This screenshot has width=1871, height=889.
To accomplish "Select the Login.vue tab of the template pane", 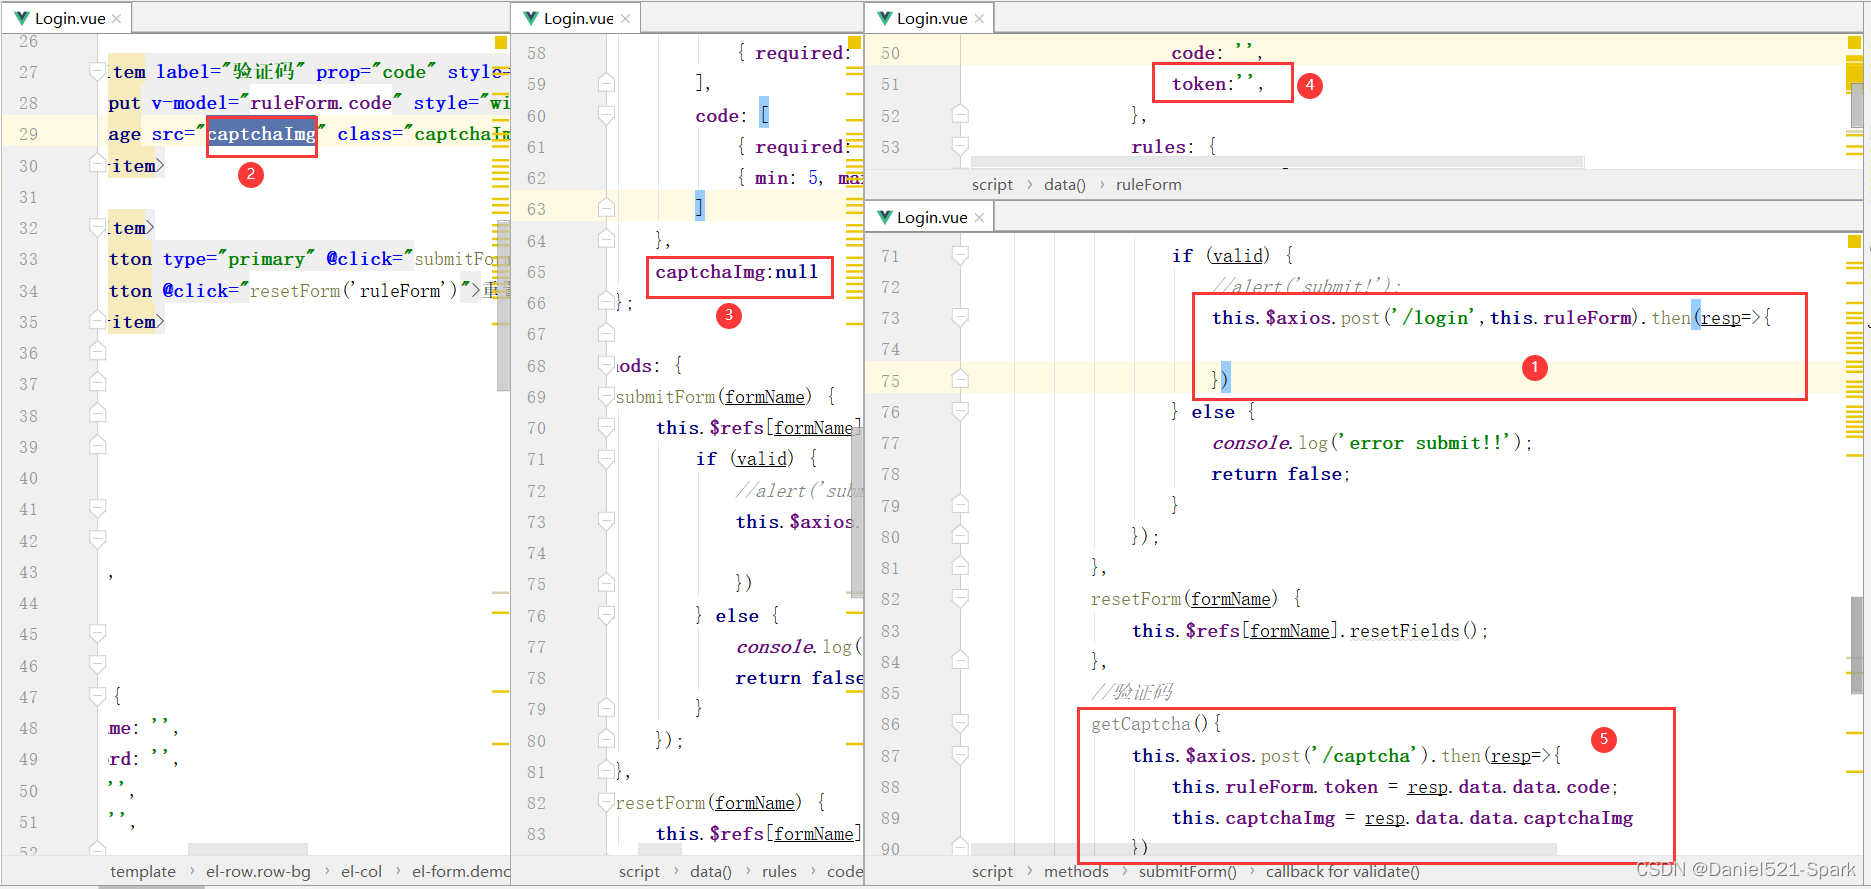I will pos(68,18).
